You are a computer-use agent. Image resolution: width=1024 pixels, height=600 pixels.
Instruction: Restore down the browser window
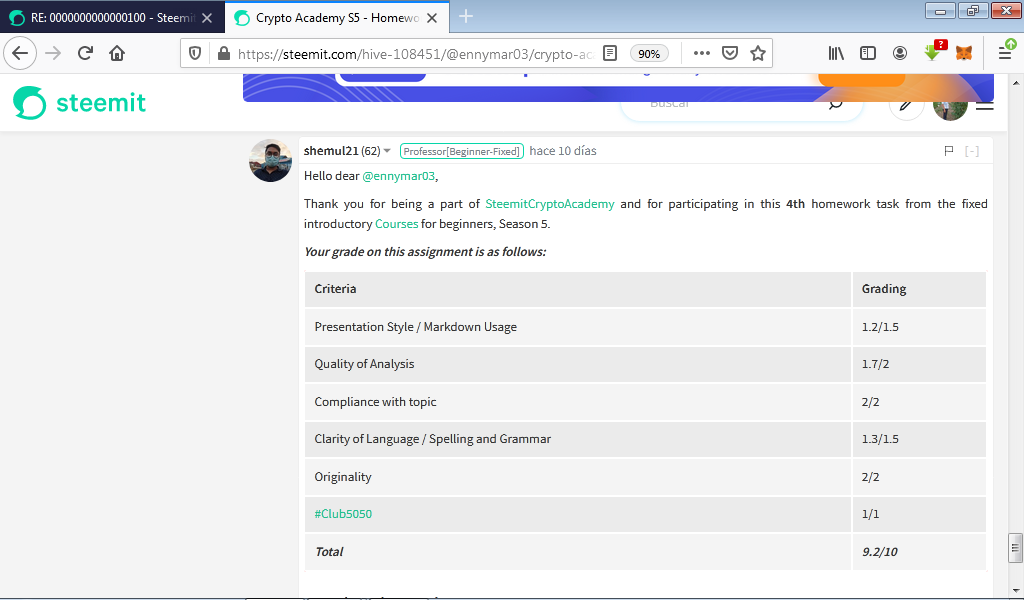click(x=972, y=10)
